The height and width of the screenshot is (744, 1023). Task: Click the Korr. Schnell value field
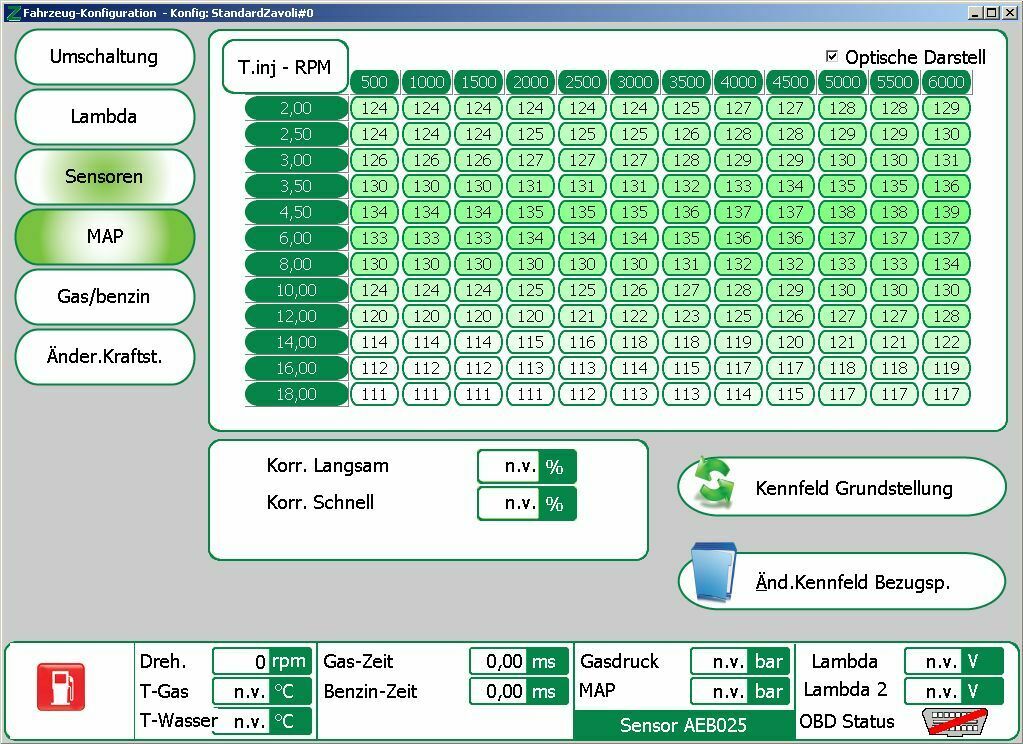coord(509,503)
